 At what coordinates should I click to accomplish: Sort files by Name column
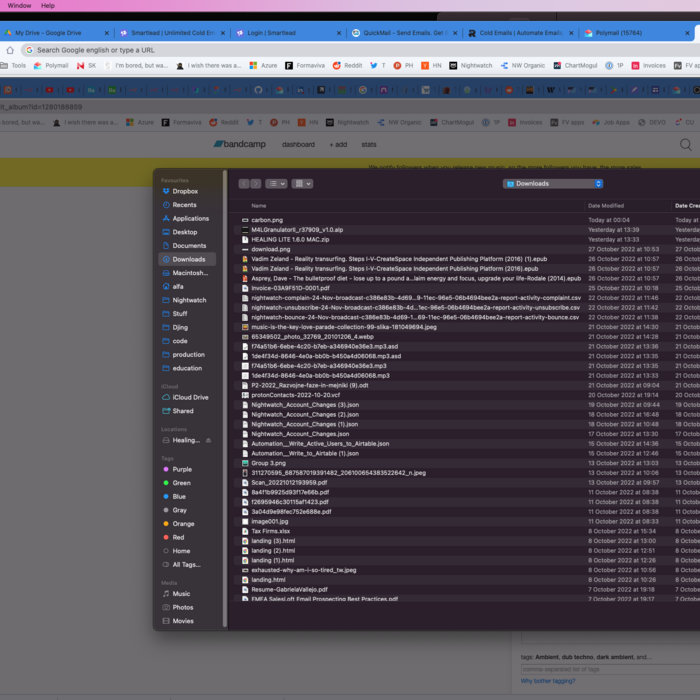258,206
